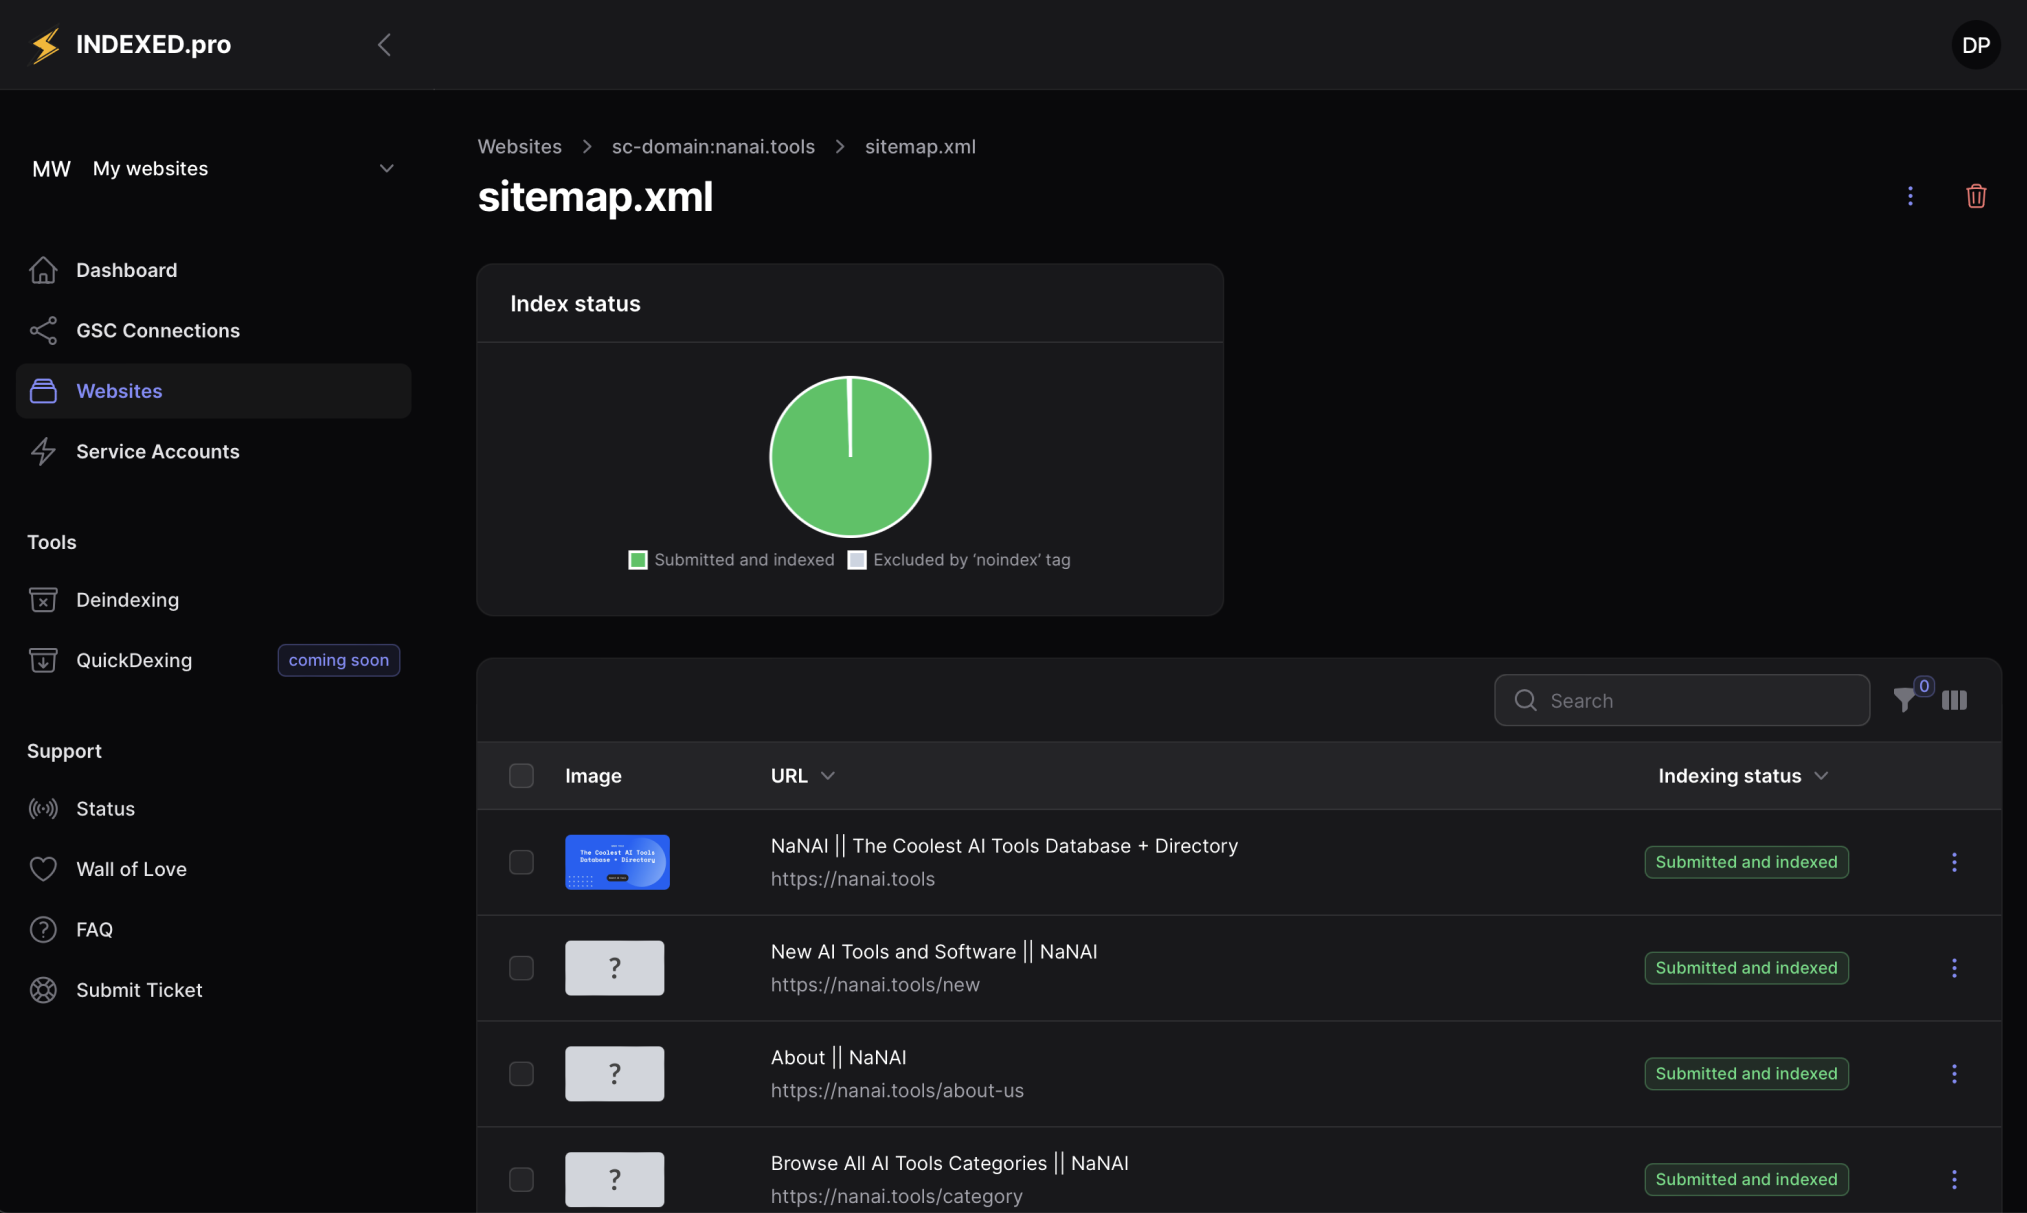Screen dimensions: 2027x1213
Task: Toggle Submitted and indexed legend item
Action: [731, 560]
